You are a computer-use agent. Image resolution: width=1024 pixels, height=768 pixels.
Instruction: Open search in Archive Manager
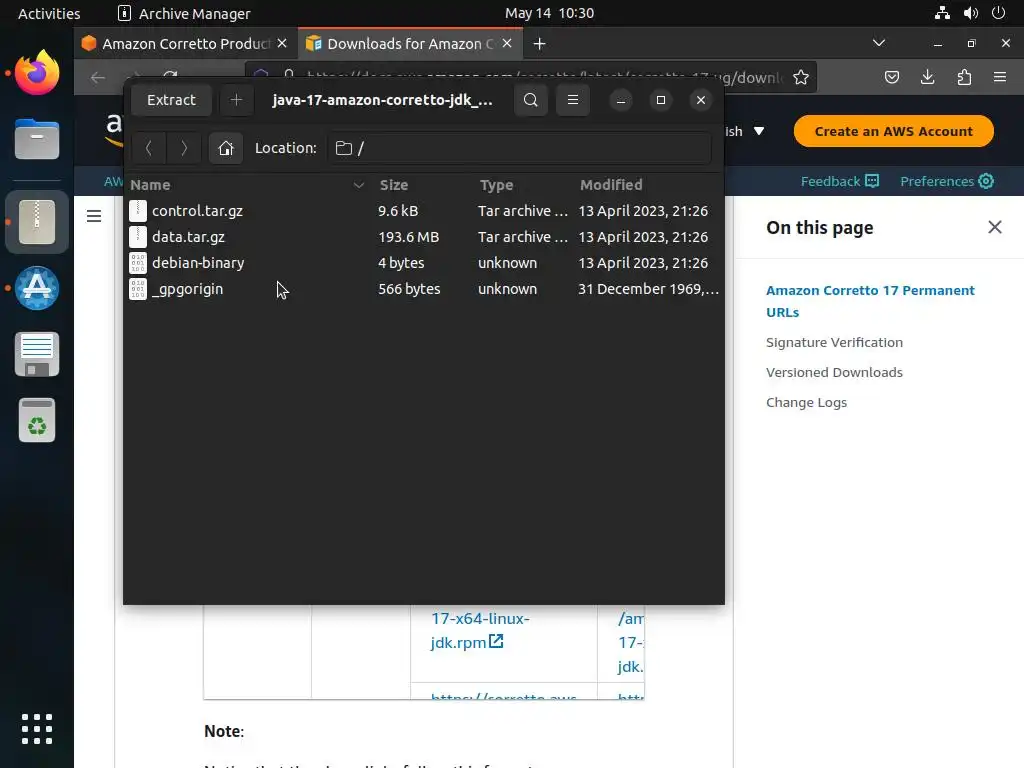coord(531,100)
